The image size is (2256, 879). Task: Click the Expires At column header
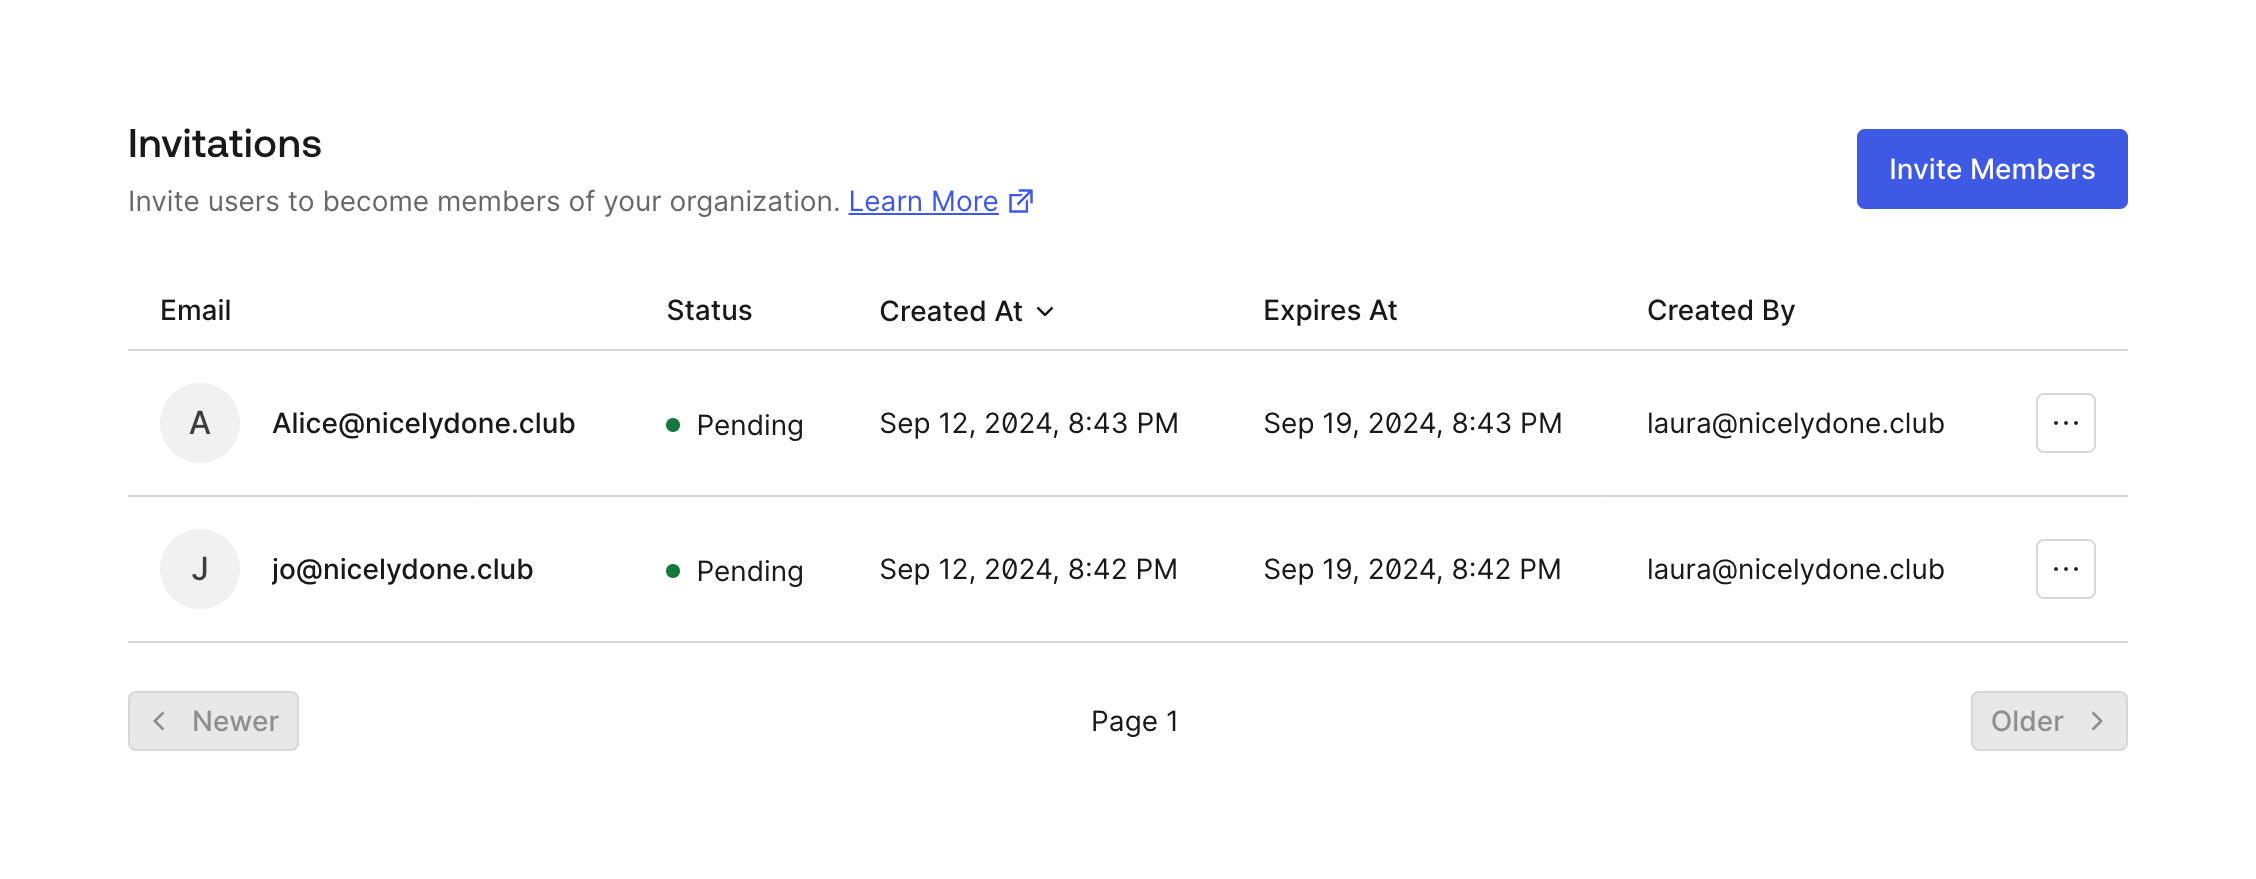(x=1330, y=311)
